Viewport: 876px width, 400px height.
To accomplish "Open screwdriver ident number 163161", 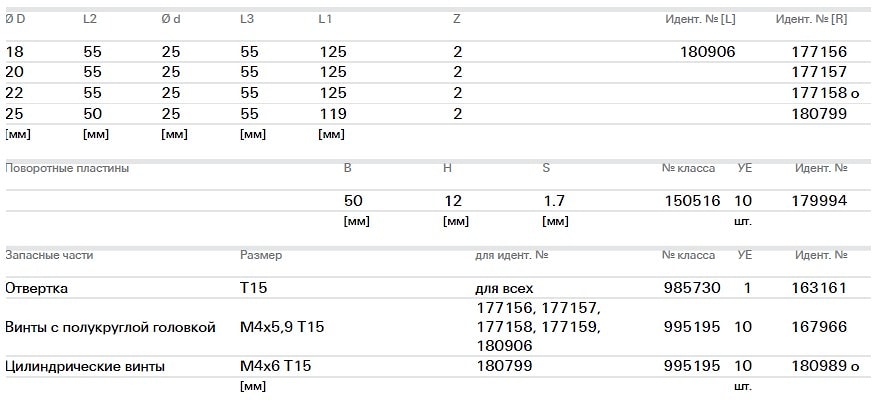I will (818, 288).
